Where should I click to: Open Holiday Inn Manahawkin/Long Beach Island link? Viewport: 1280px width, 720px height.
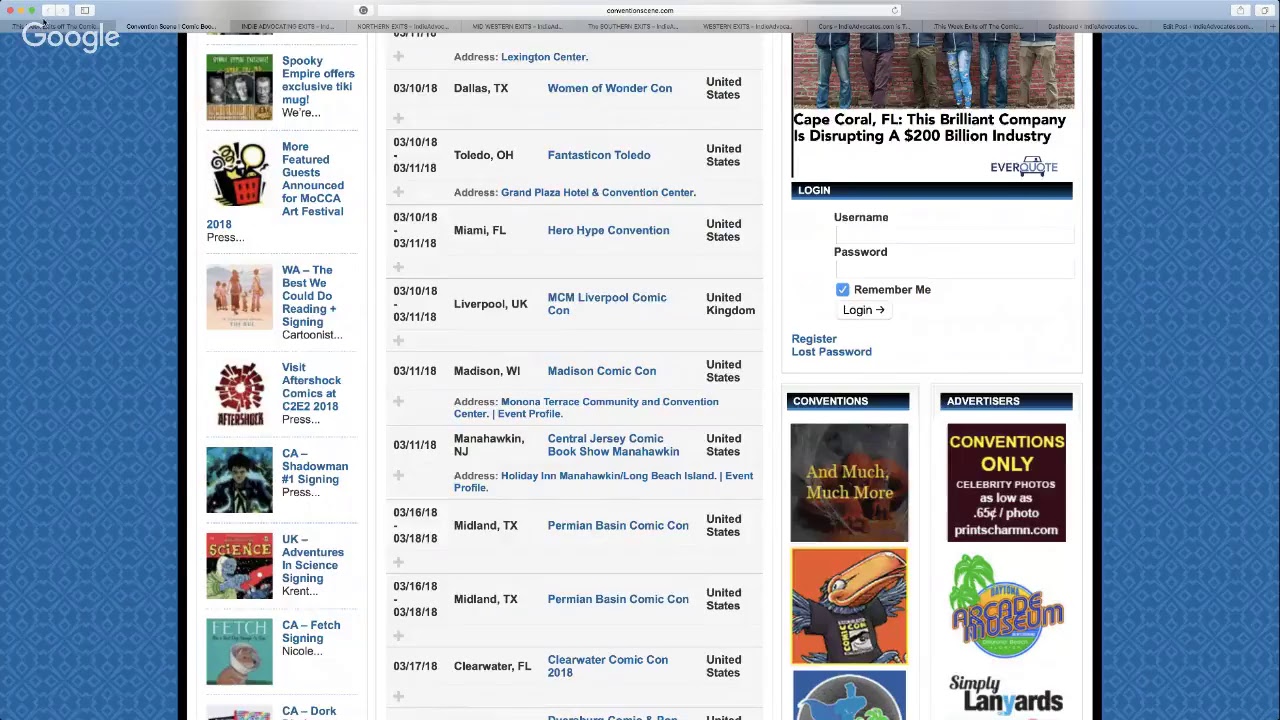click(609, 476)
